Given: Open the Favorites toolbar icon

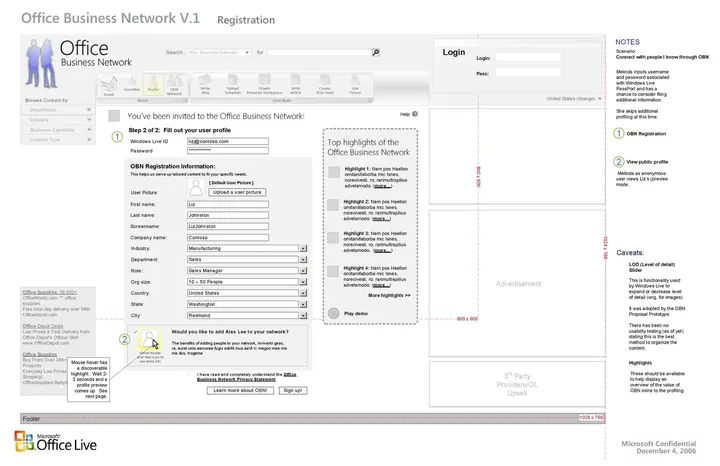Looking at the screenshot, I should click(x=132, y=84).
